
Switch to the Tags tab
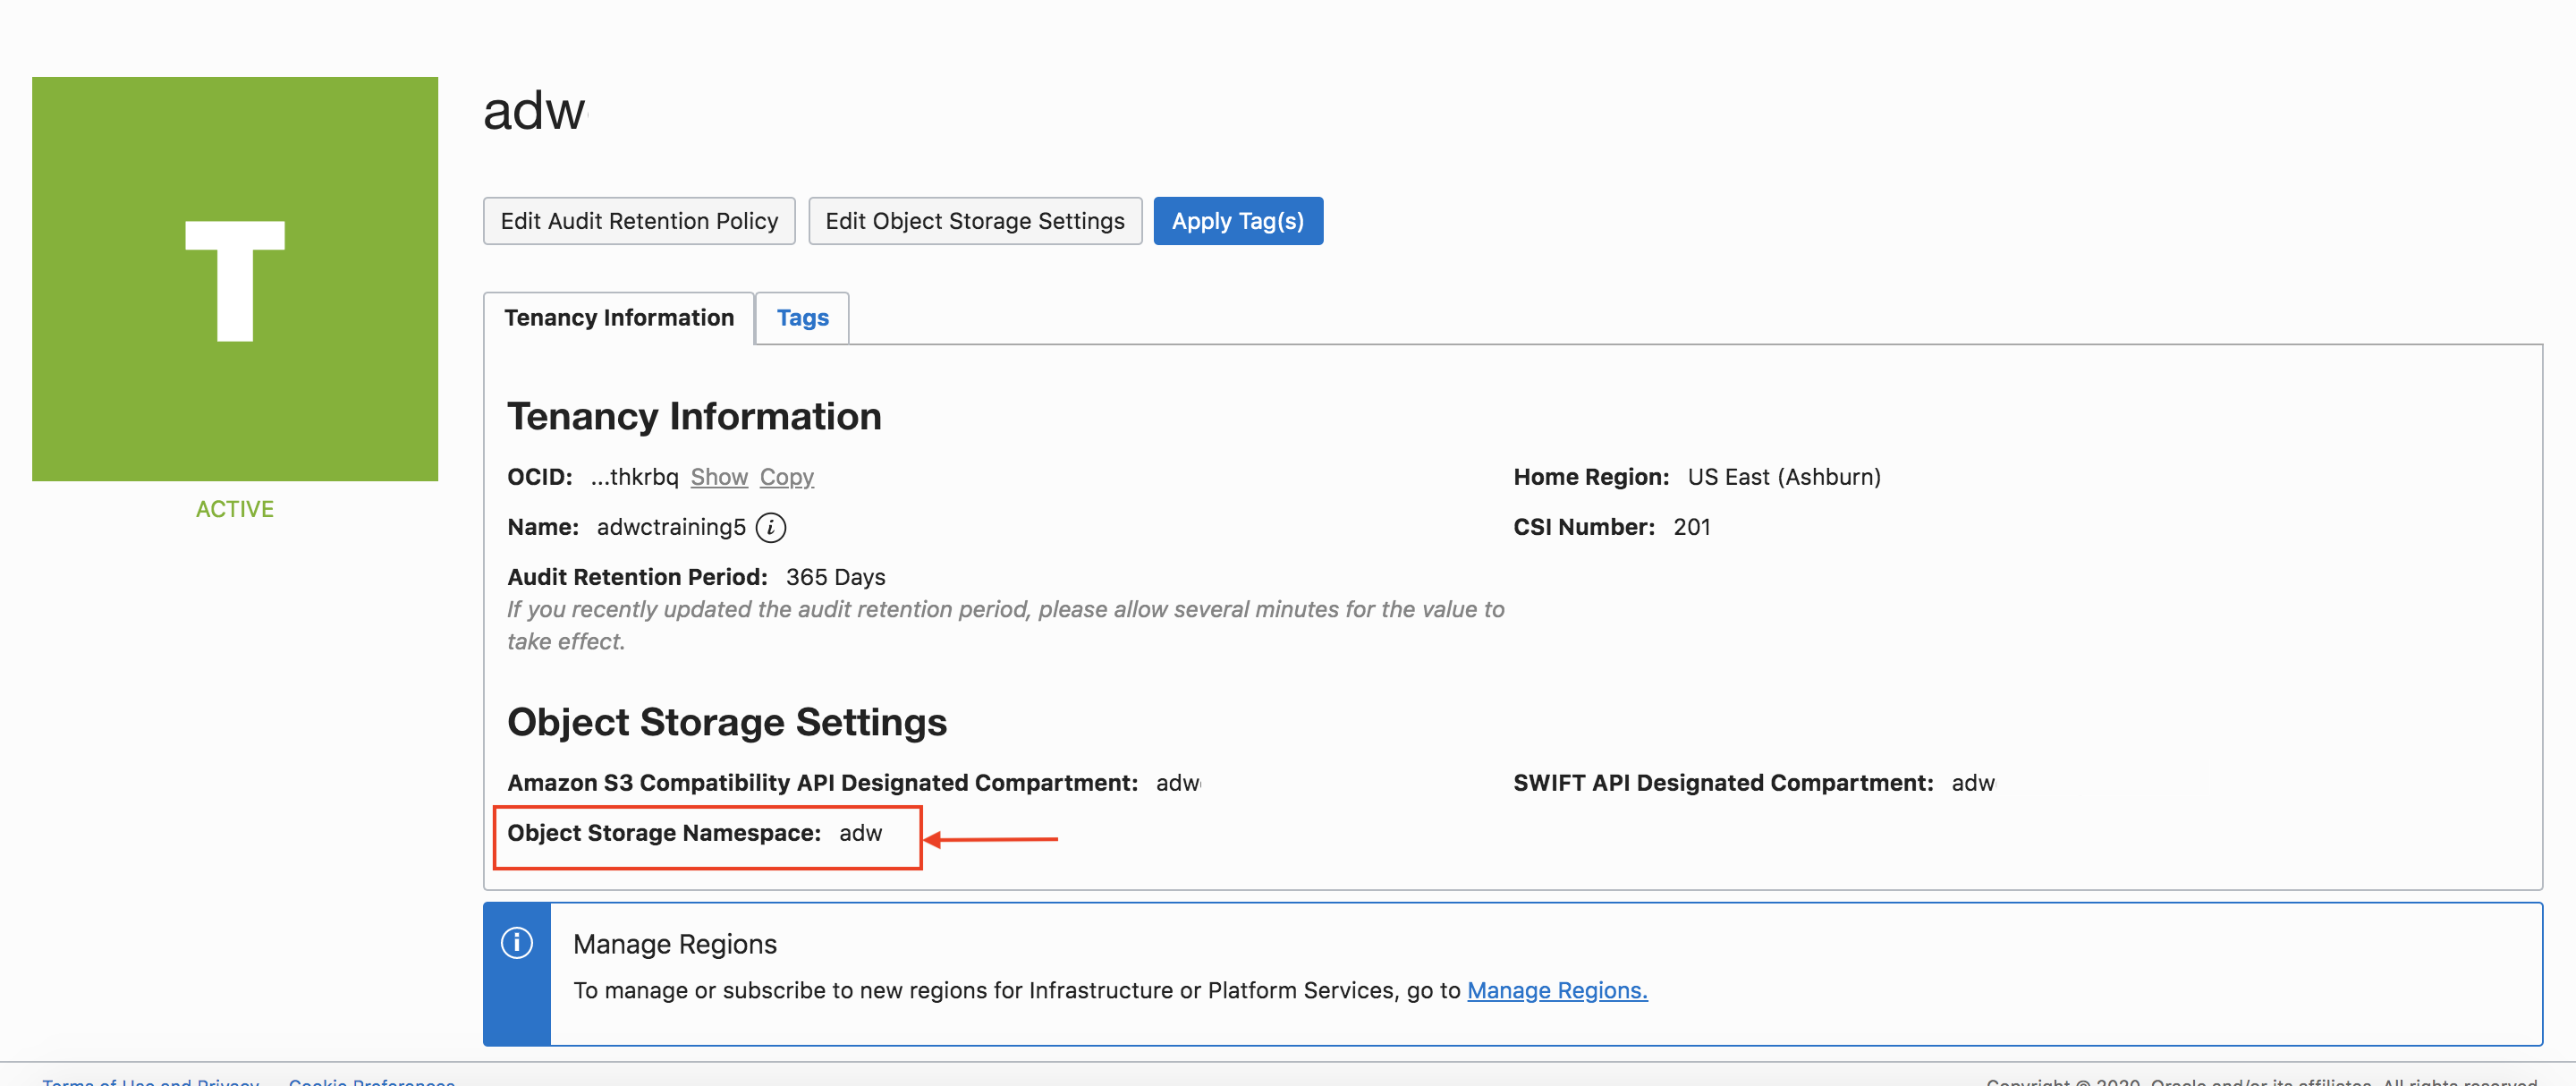click(802, 318)
